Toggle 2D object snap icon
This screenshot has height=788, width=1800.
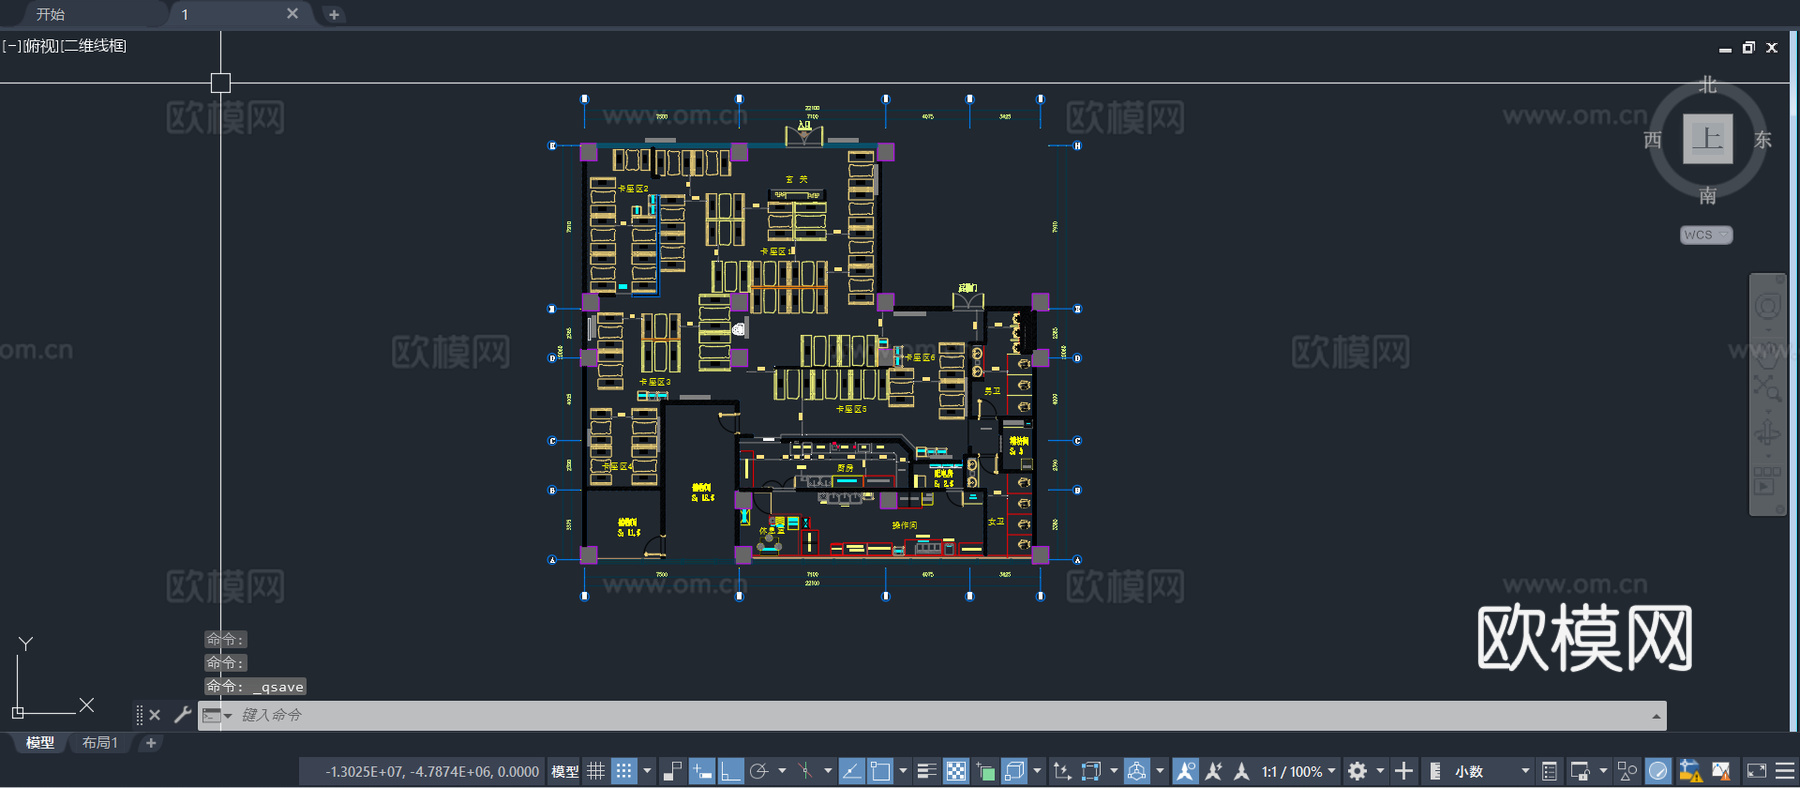880,771
